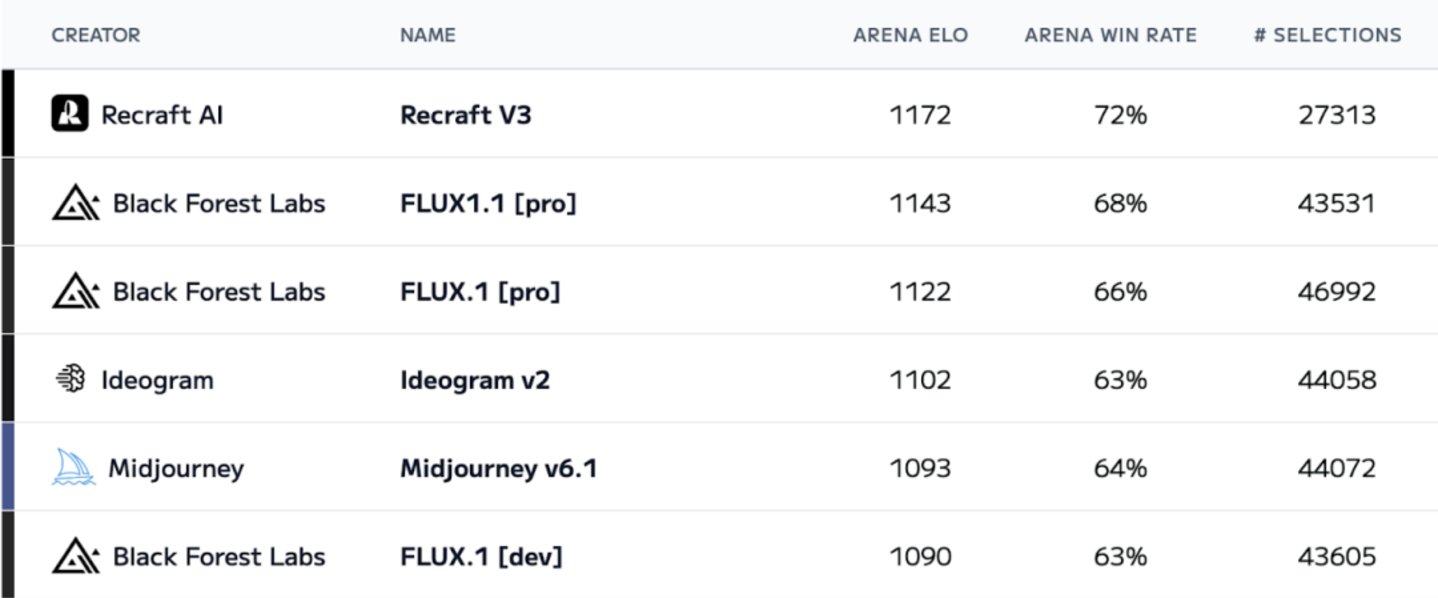1438x598 pixels.
Task: Click Black Forest Labs logo beside FLUX.1 [dev]
Action: [76, 557]
